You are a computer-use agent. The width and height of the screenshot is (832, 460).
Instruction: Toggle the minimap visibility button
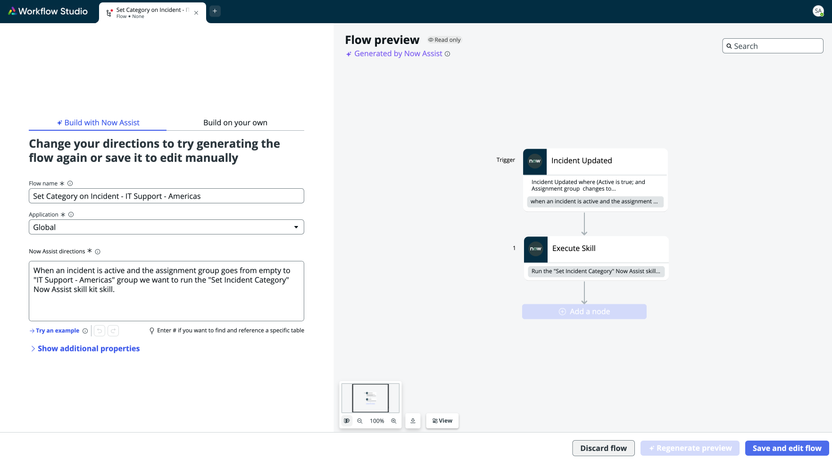click(347, 421)
